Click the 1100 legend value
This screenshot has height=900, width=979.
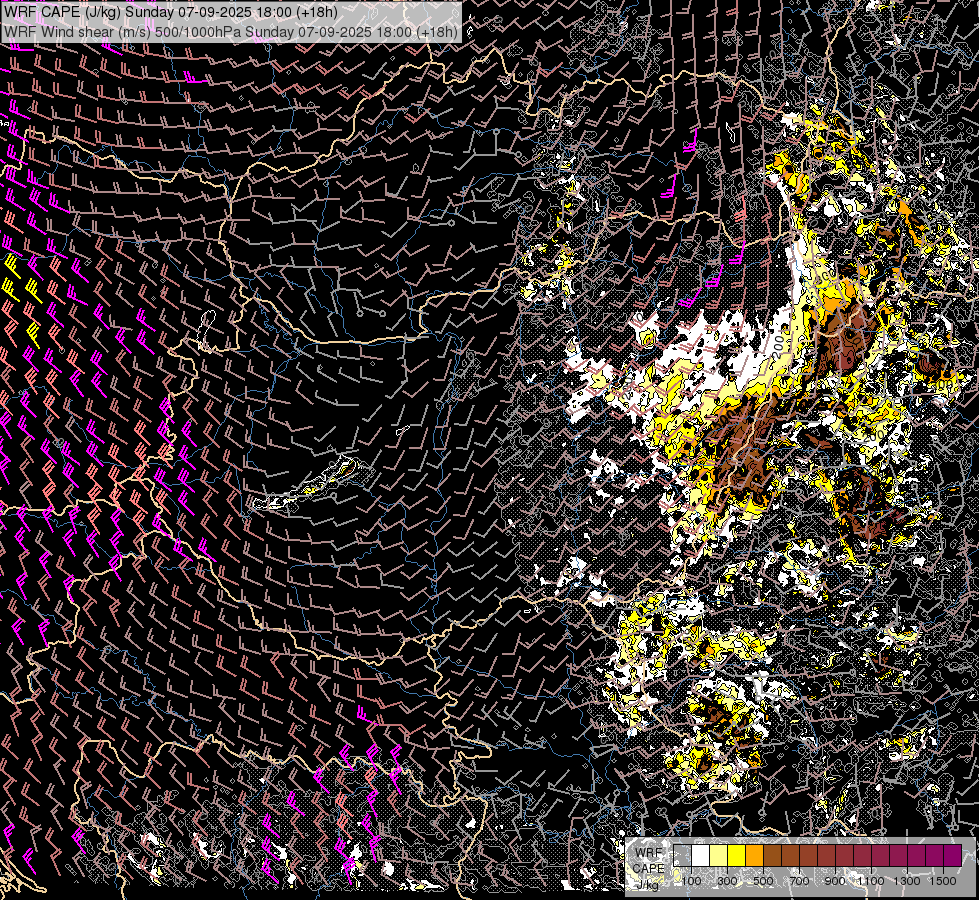870,881
